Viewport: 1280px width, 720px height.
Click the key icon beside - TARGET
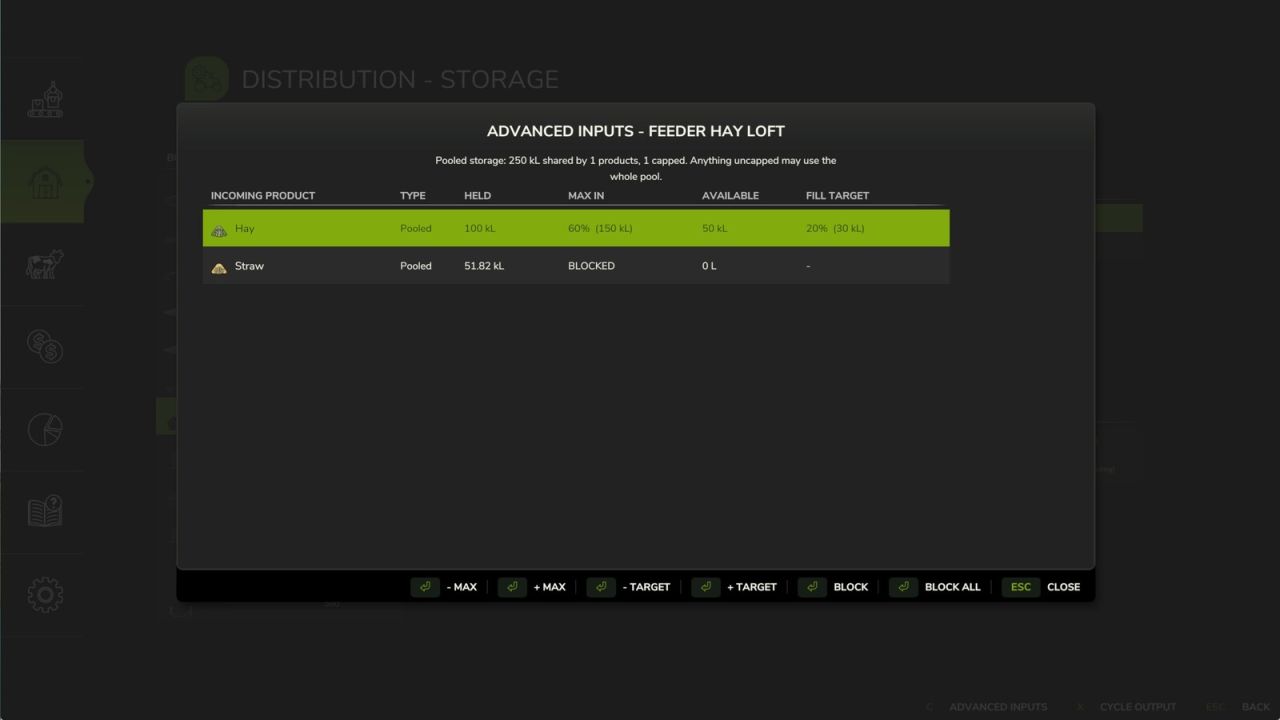tap(601, 587)
